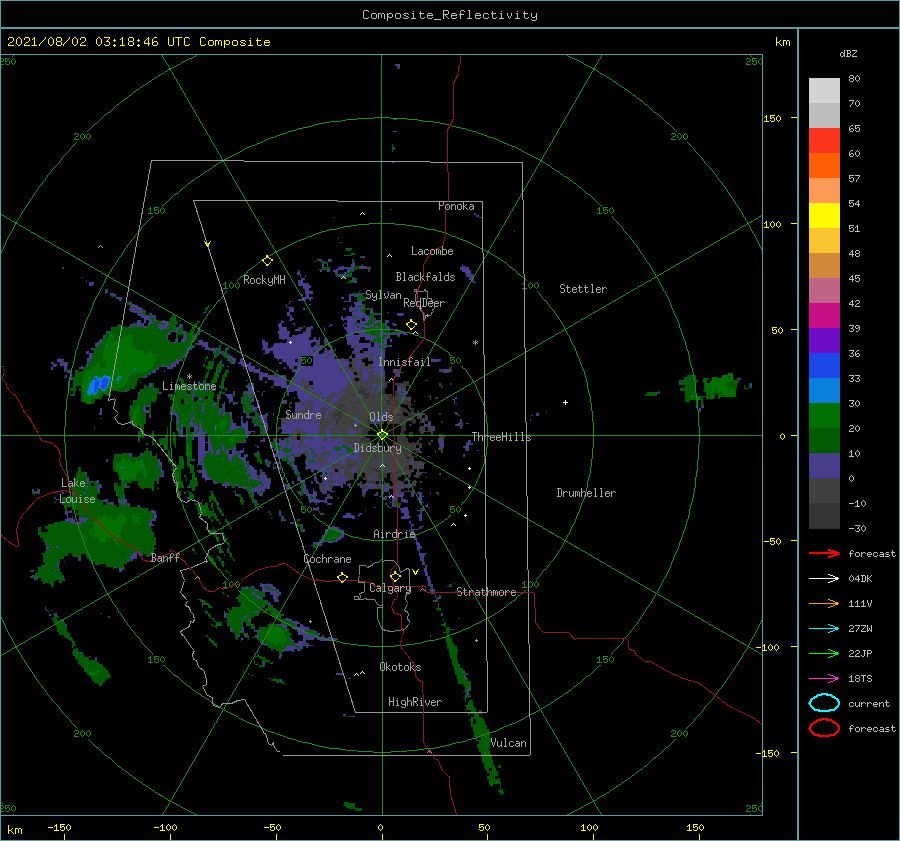Select the magenta 39-42 dBZ swatch
This screenshot has width=900, height=841.
824,316
